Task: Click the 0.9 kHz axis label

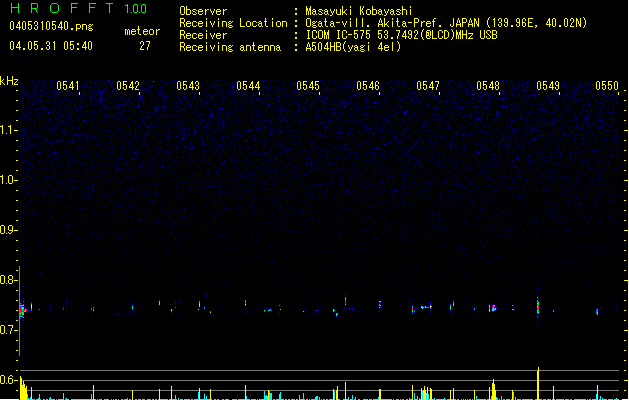Action: click(8, 230)
